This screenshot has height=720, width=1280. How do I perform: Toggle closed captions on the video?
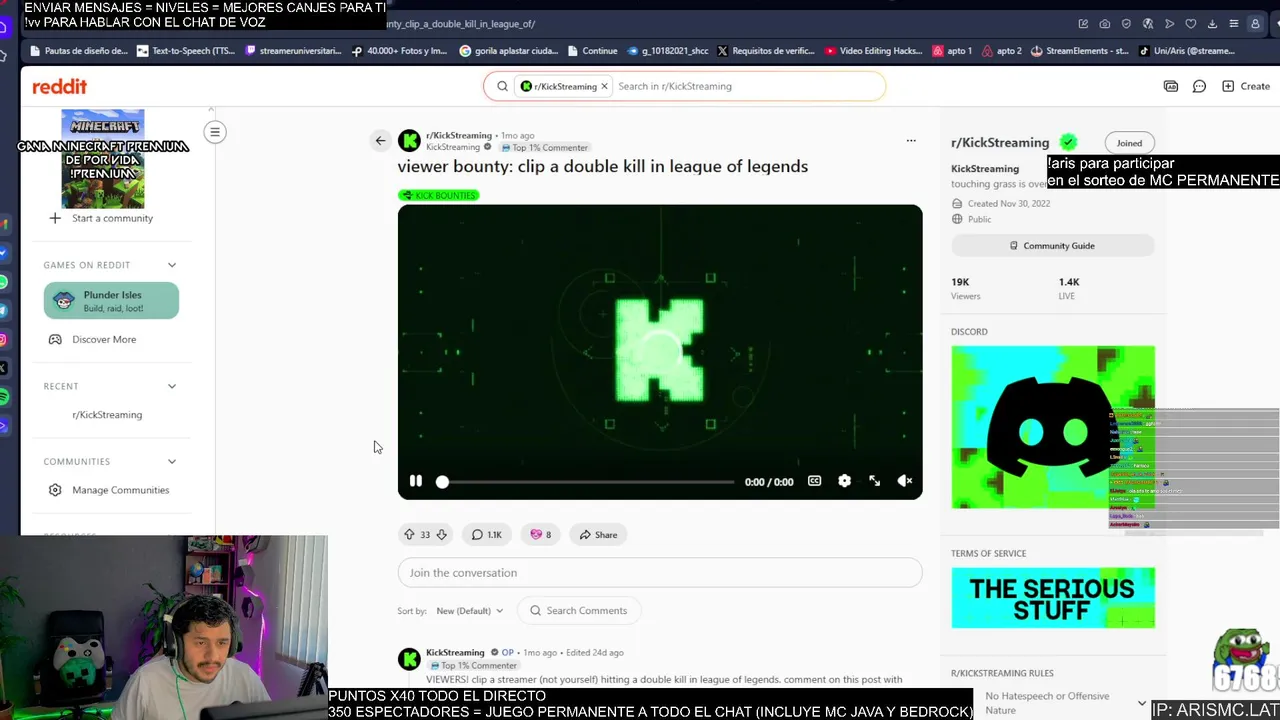(x=814, y=481)
